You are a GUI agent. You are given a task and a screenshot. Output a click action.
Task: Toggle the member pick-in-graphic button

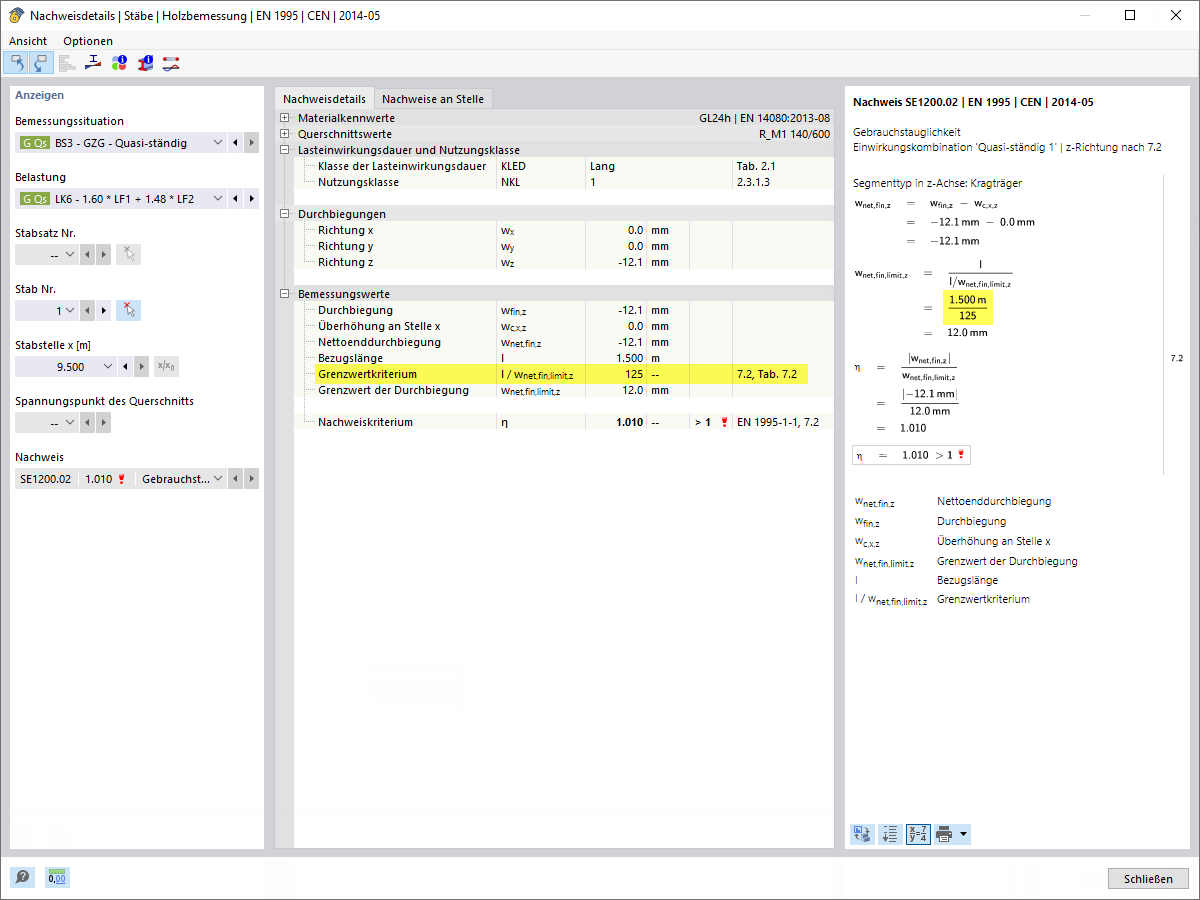[128, 310]
